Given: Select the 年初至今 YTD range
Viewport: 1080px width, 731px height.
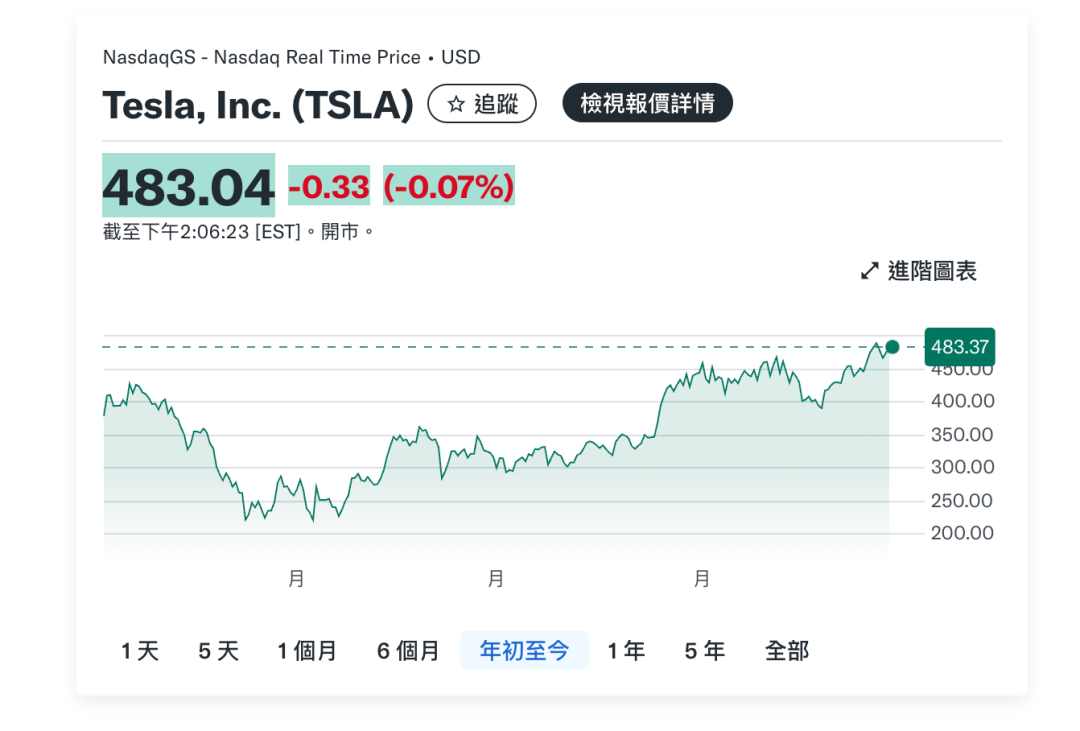Looking at the screenshot, I should point(524,651).
